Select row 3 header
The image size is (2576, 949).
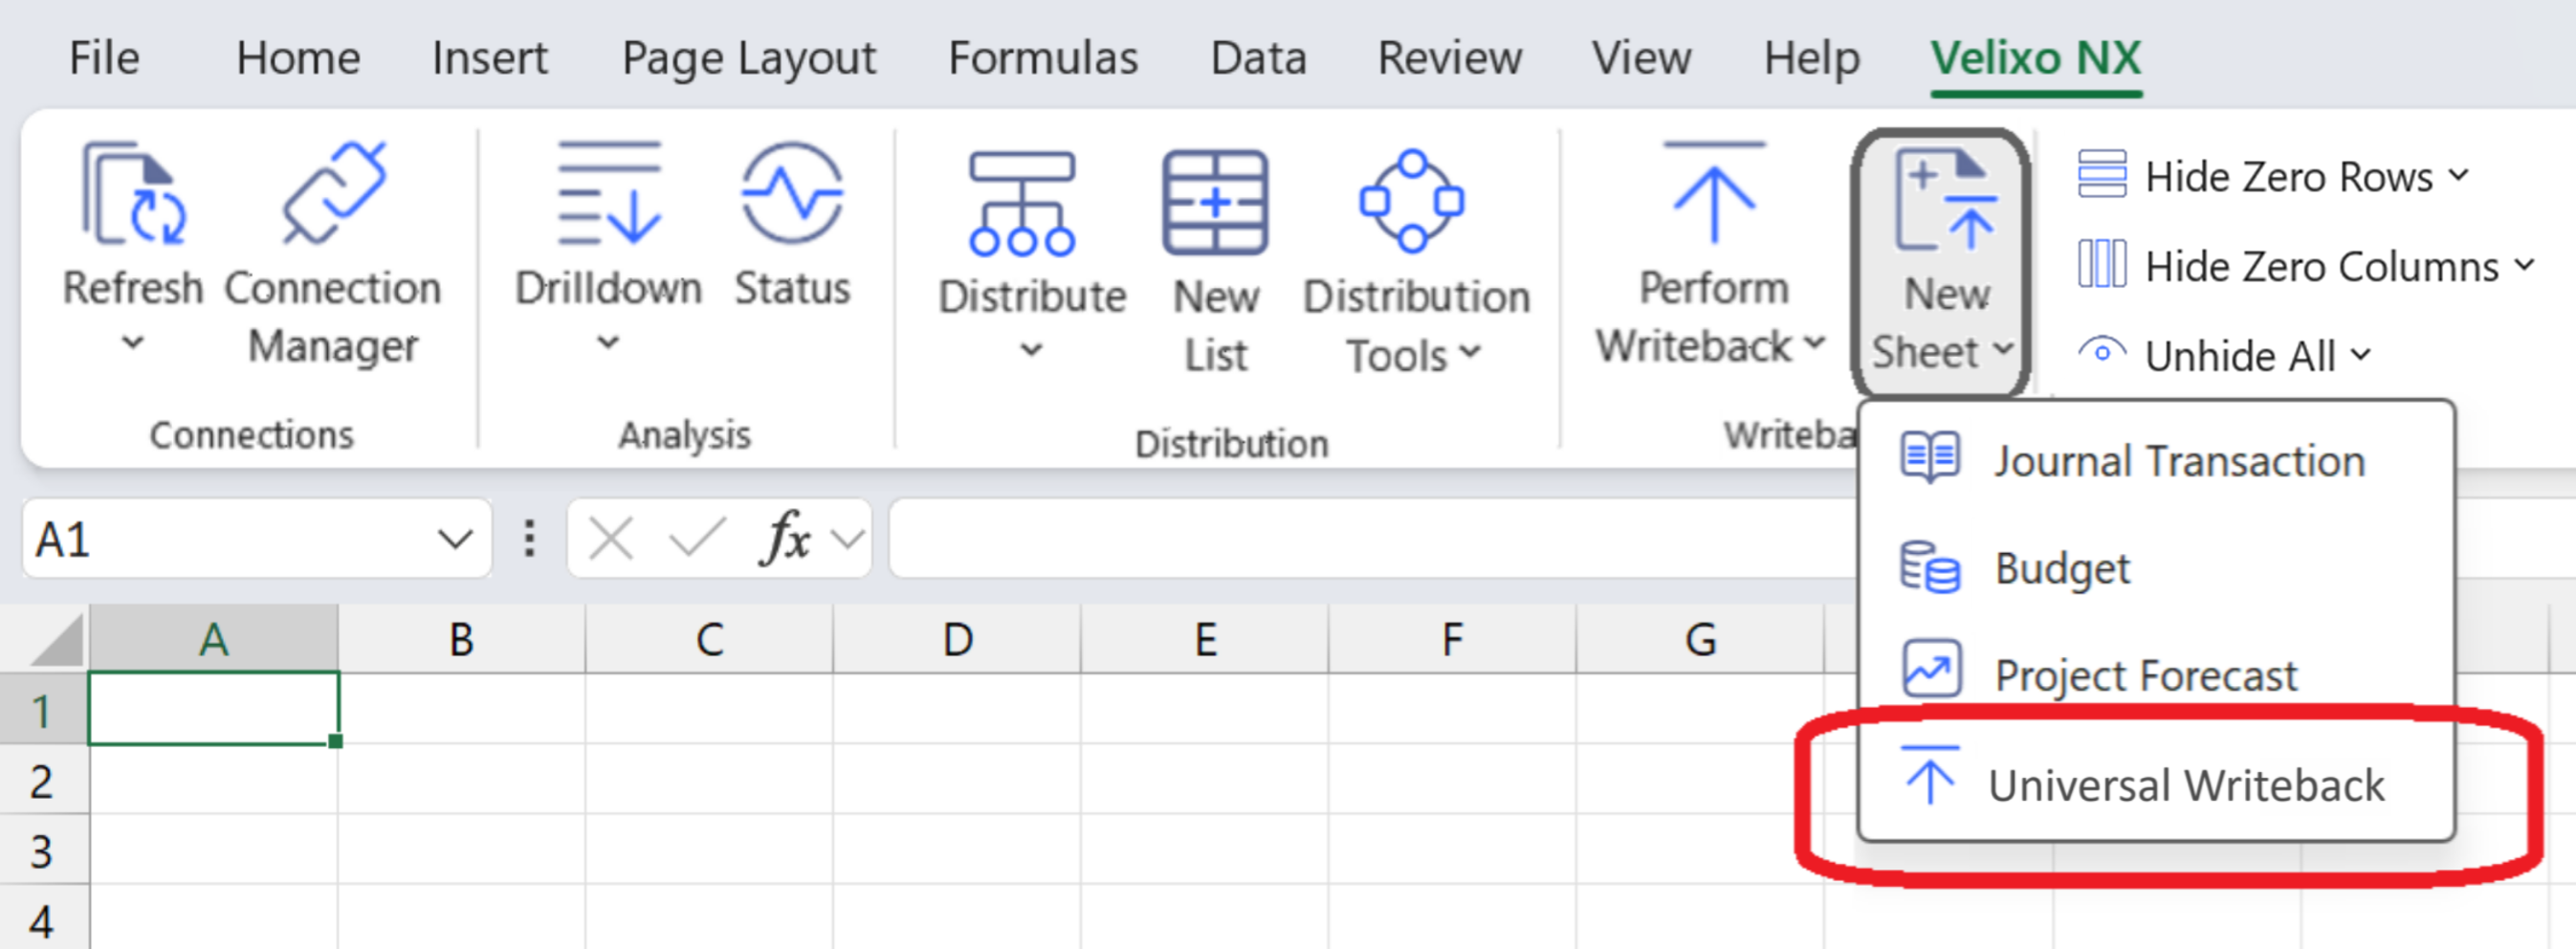pyautogui.click(x=43, y=850)
